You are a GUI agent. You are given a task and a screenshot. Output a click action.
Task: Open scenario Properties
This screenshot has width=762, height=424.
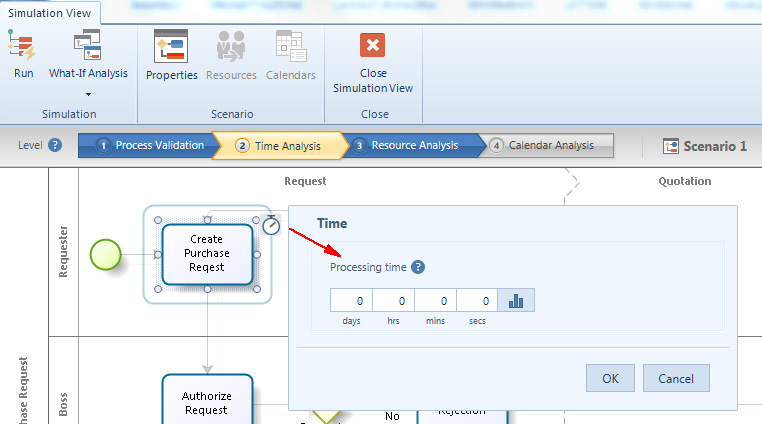pos(172,55)
